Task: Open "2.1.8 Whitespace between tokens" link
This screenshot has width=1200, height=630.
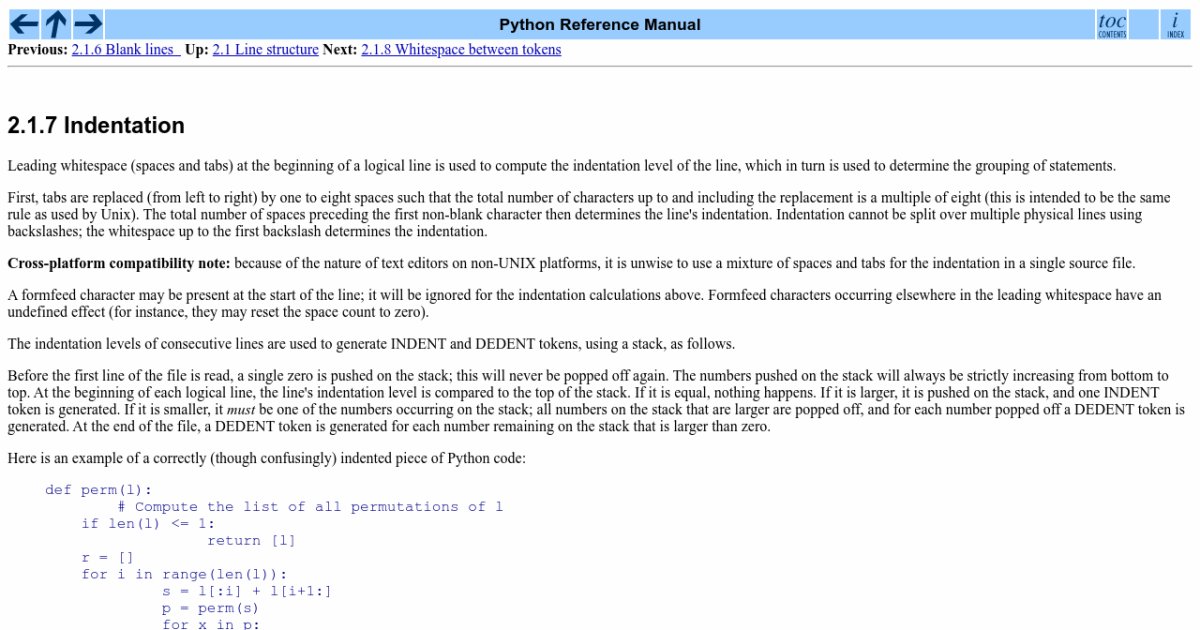Action: (460, 49)
